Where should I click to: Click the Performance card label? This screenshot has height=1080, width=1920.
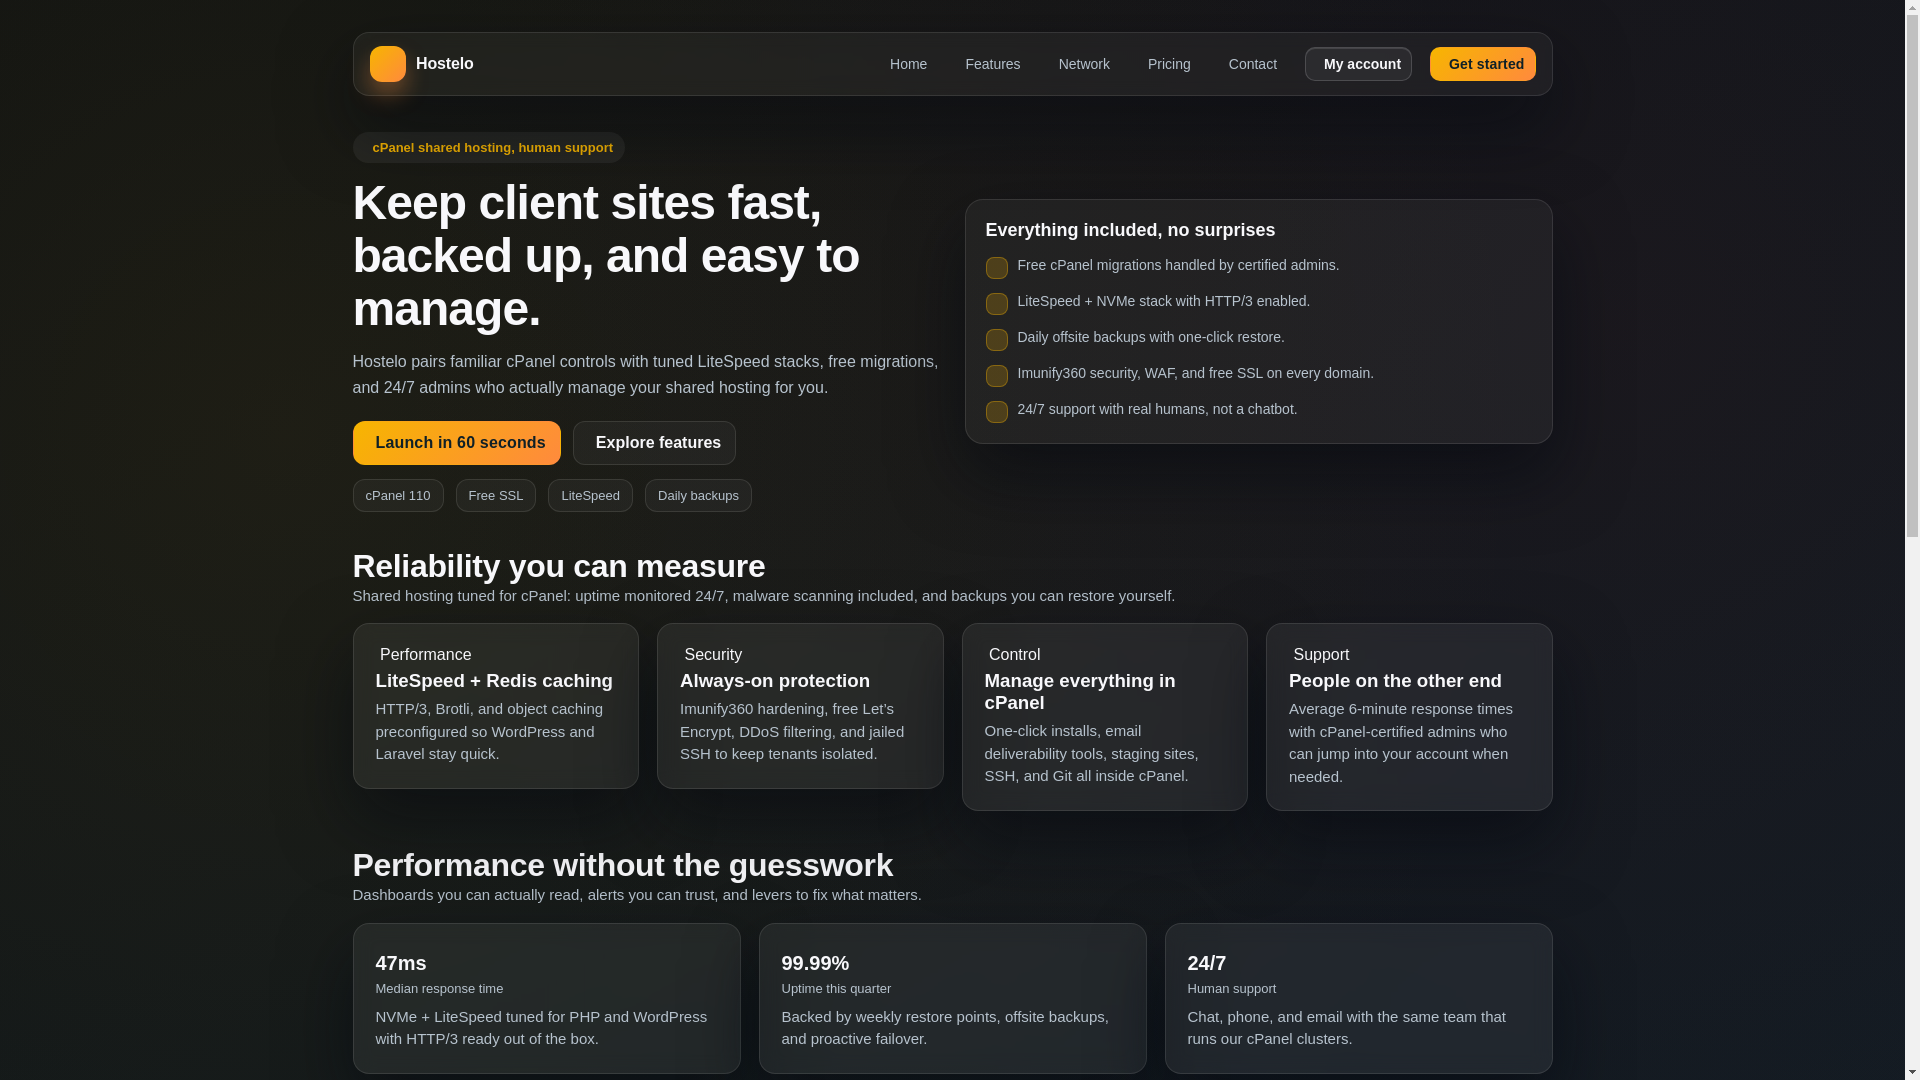425,655
